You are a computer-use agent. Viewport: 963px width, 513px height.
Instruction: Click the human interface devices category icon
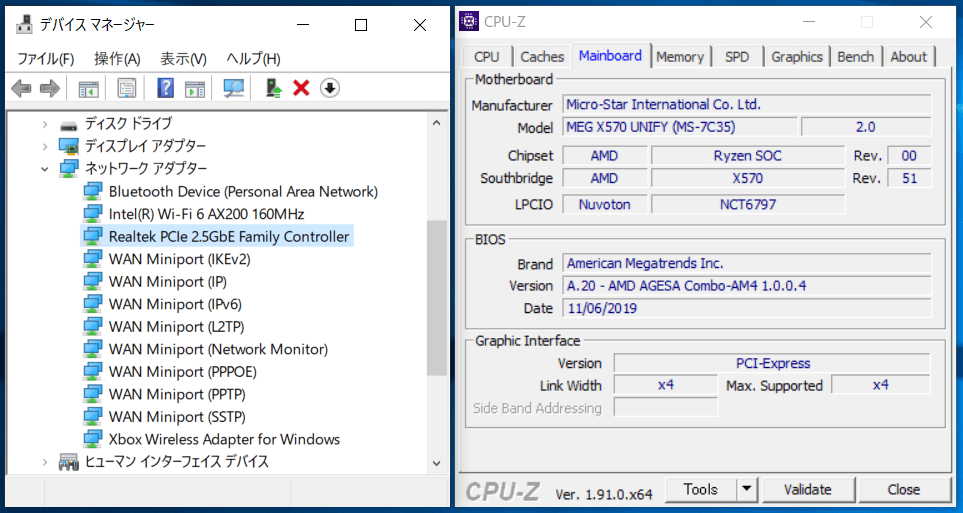pyautogui.click(x=69, y=462)
